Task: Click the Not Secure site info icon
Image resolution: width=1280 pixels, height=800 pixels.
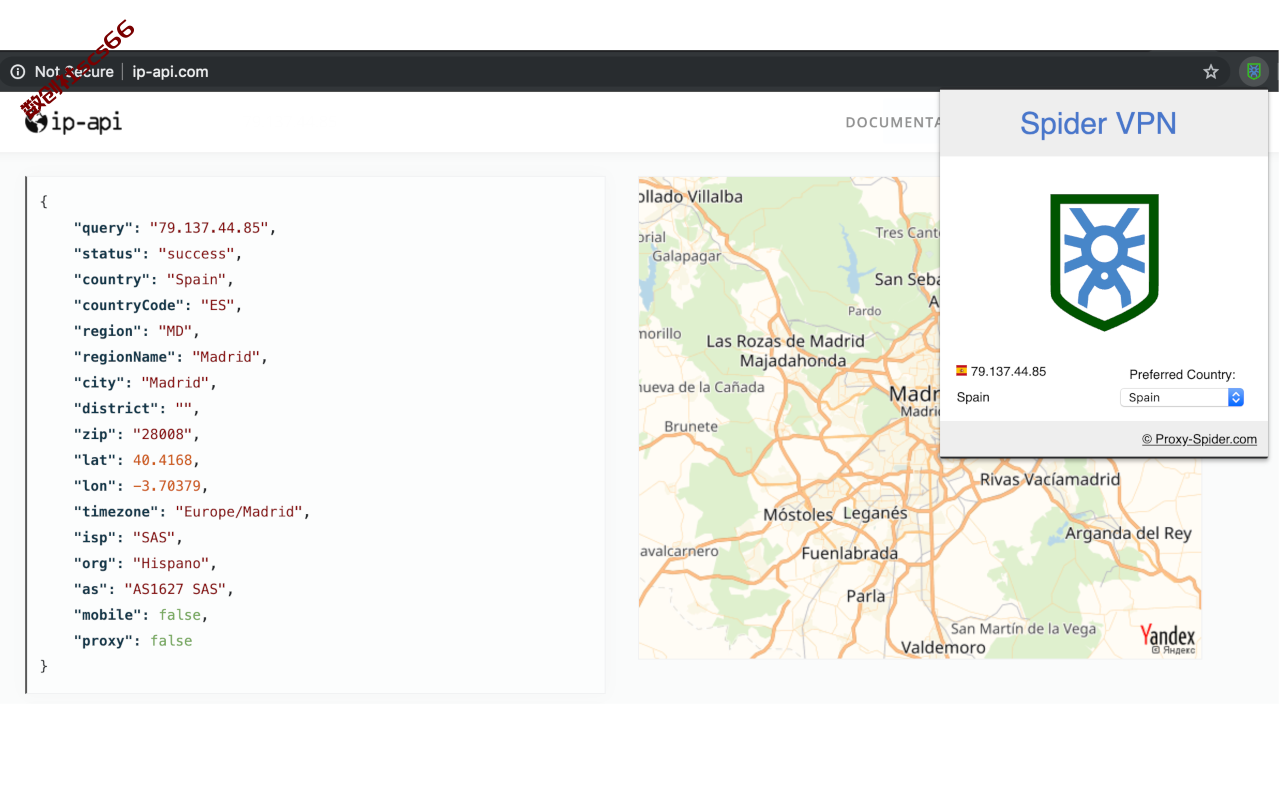Action: pyautogui.click(x=18, y=72)
